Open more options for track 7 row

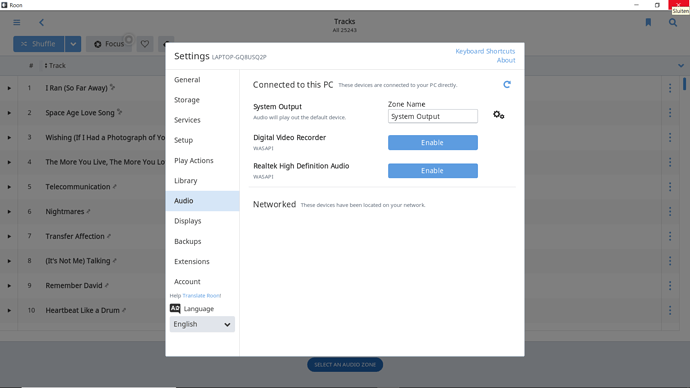coord(670,236)
